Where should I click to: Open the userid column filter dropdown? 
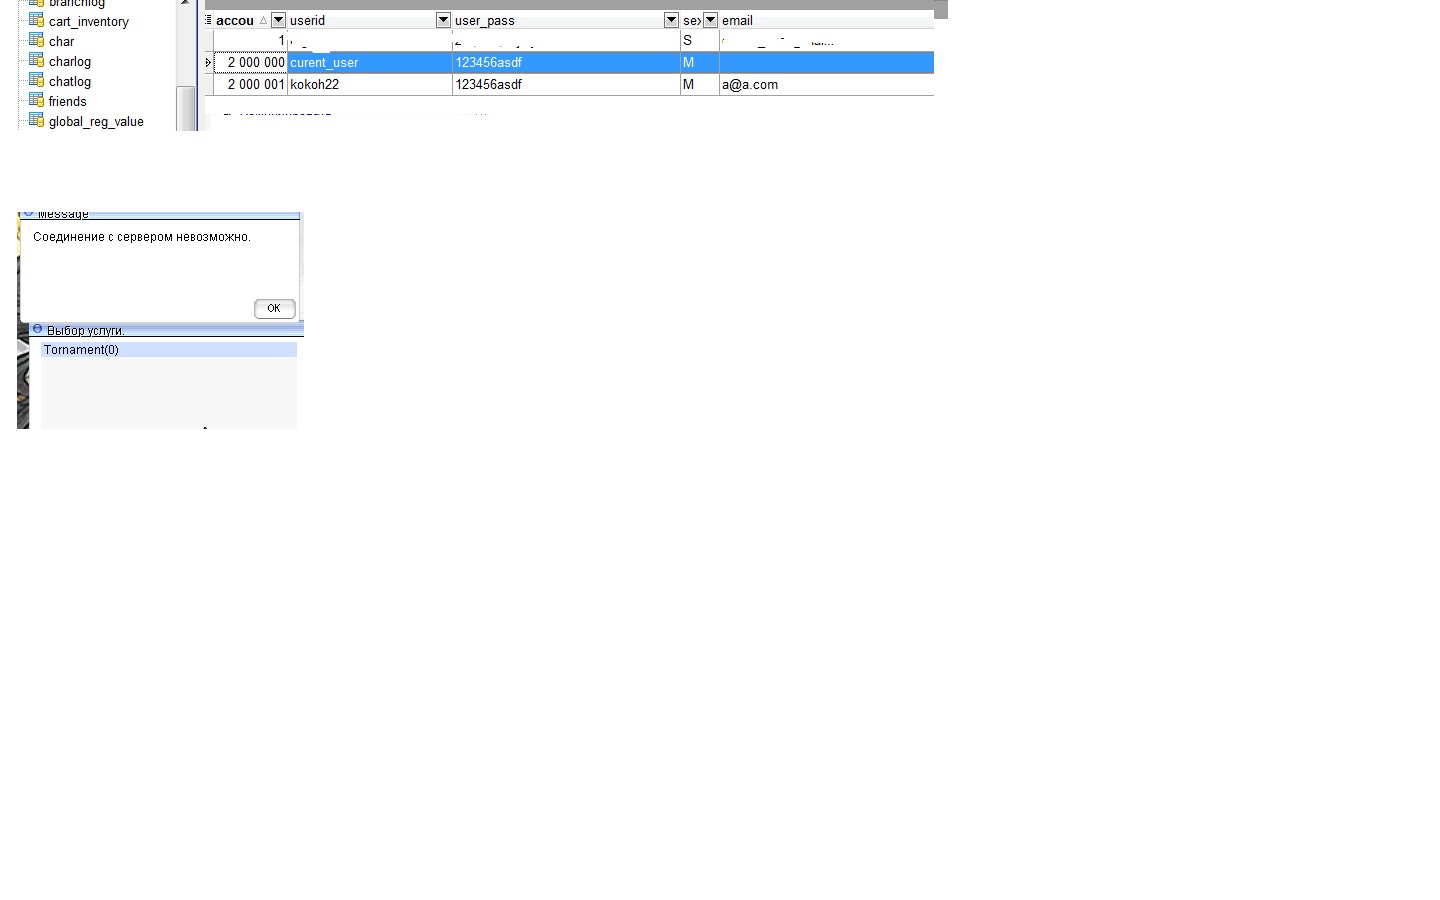tap(443, 20)
